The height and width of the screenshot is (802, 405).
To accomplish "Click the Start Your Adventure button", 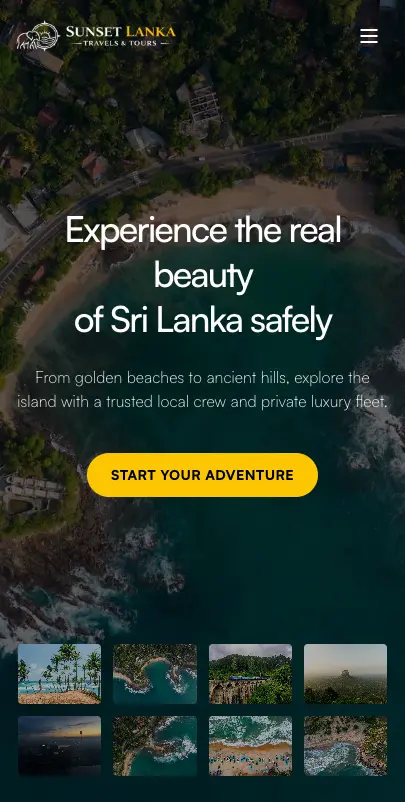I will click(x=202, y=475).
